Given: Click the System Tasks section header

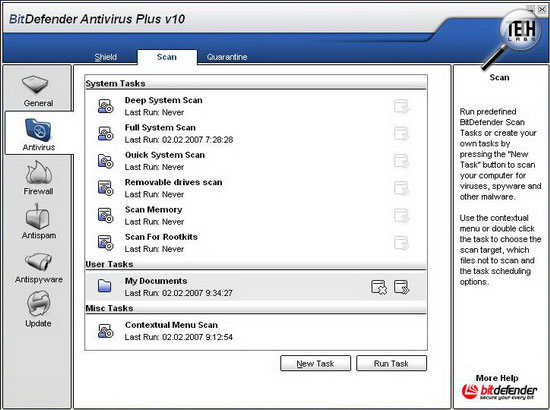Looking at the screenshot, I should [x=115, y=83].
